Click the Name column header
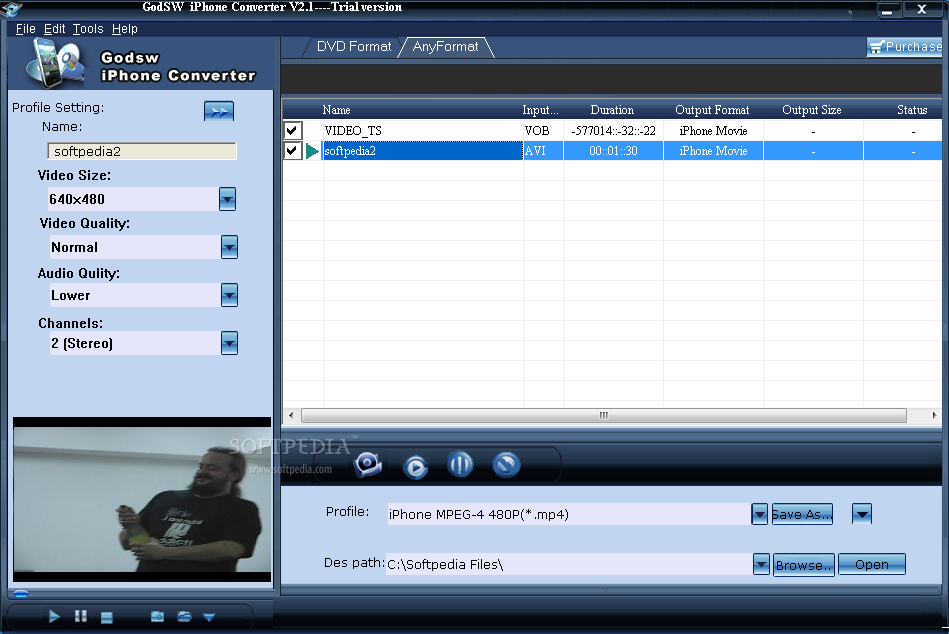The image size is (949, 634). [336, 110]
